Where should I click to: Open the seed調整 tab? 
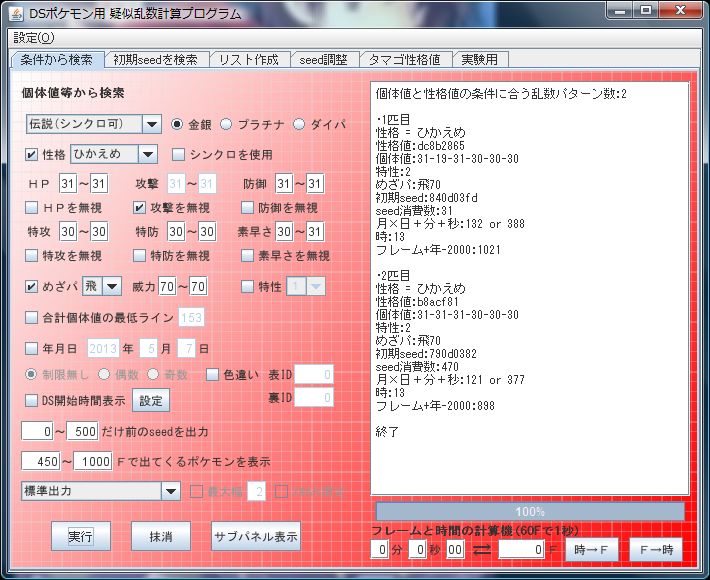(x=323, y=60)
